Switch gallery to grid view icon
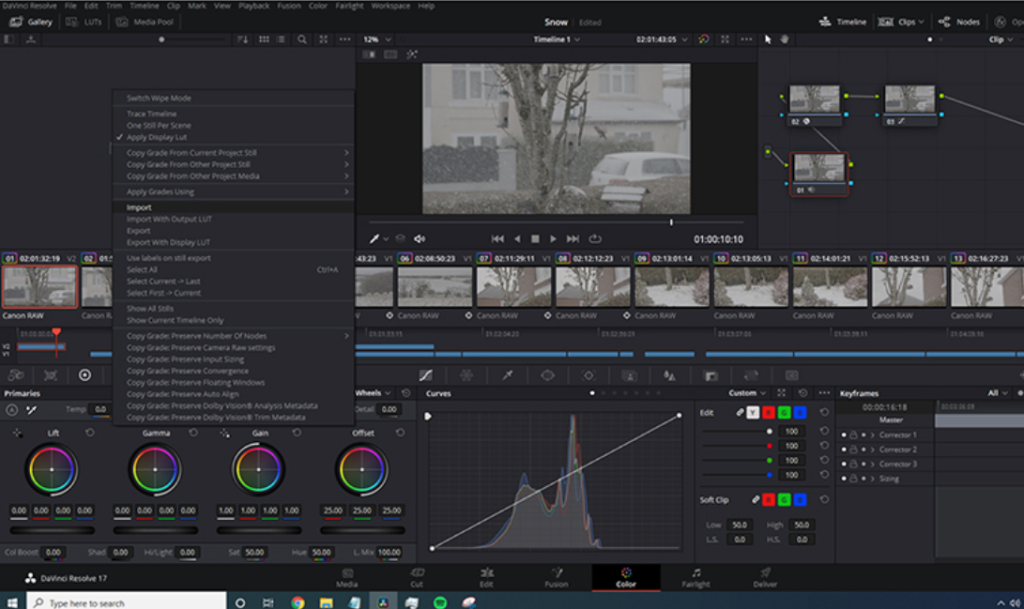The image size is (1024, 609). point(264,39)
